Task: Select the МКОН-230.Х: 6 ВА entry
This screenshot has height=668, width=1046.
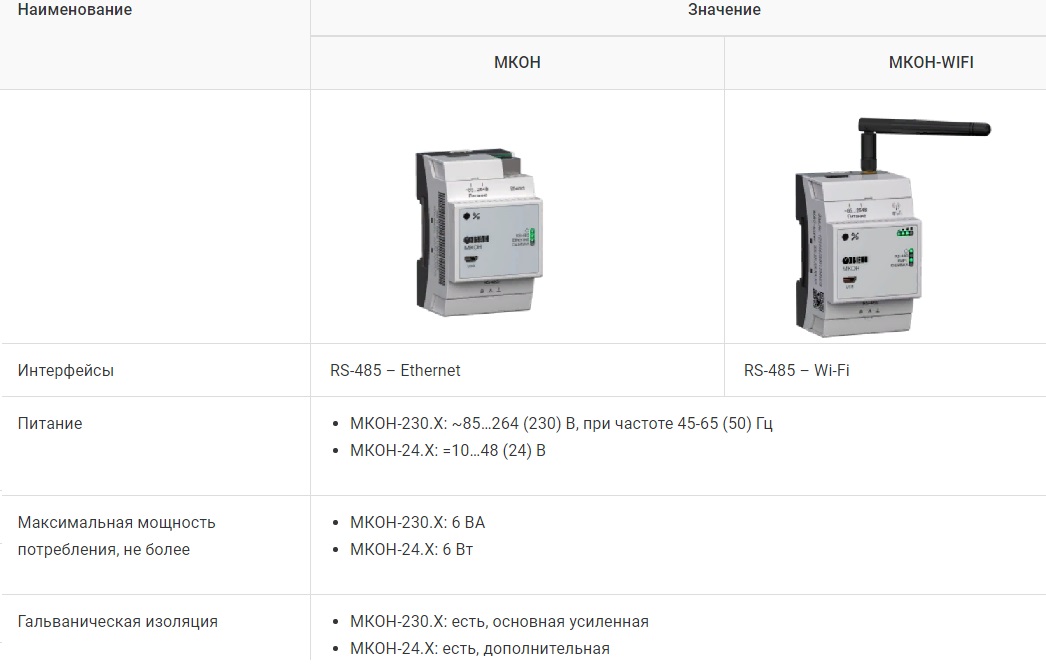Action: coord(417,522)
